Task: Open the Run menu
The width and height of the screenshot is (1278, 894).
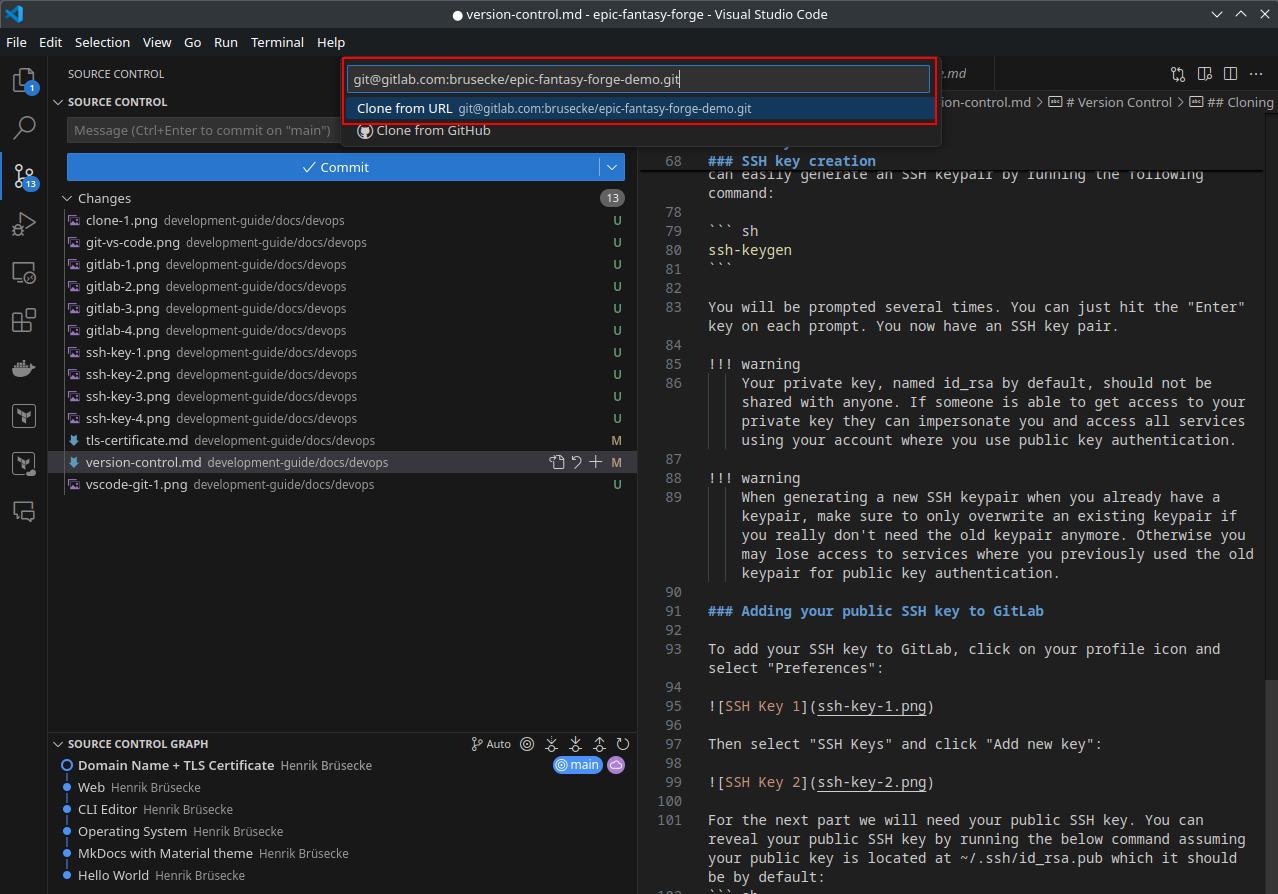Action: coord(226,42)
